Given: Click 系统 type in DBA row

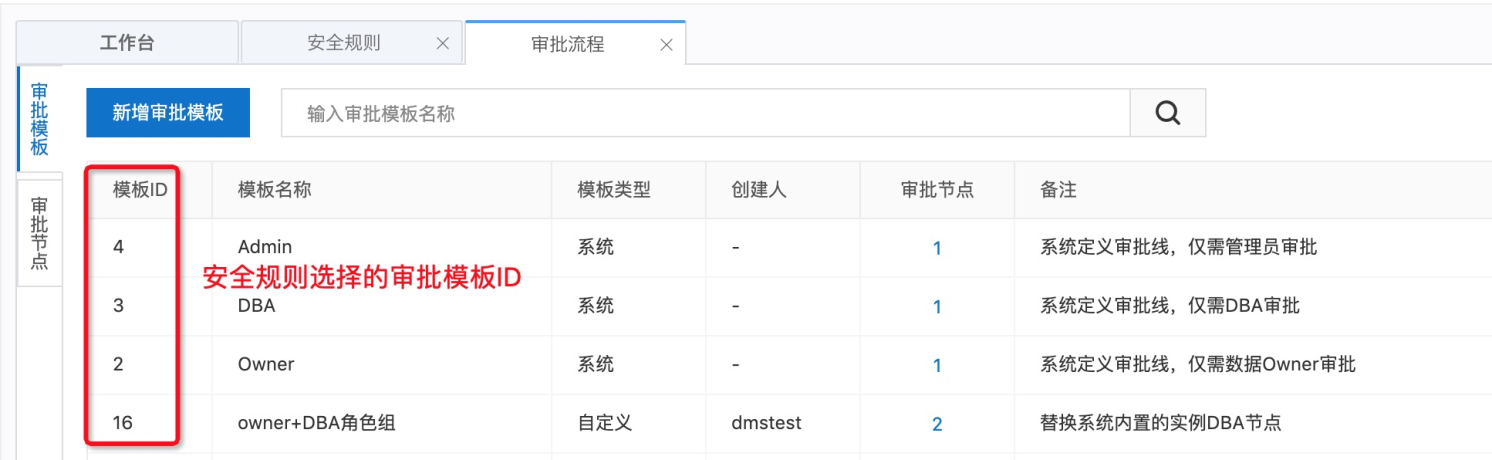Looking at the screenshot, I should 595,306.
